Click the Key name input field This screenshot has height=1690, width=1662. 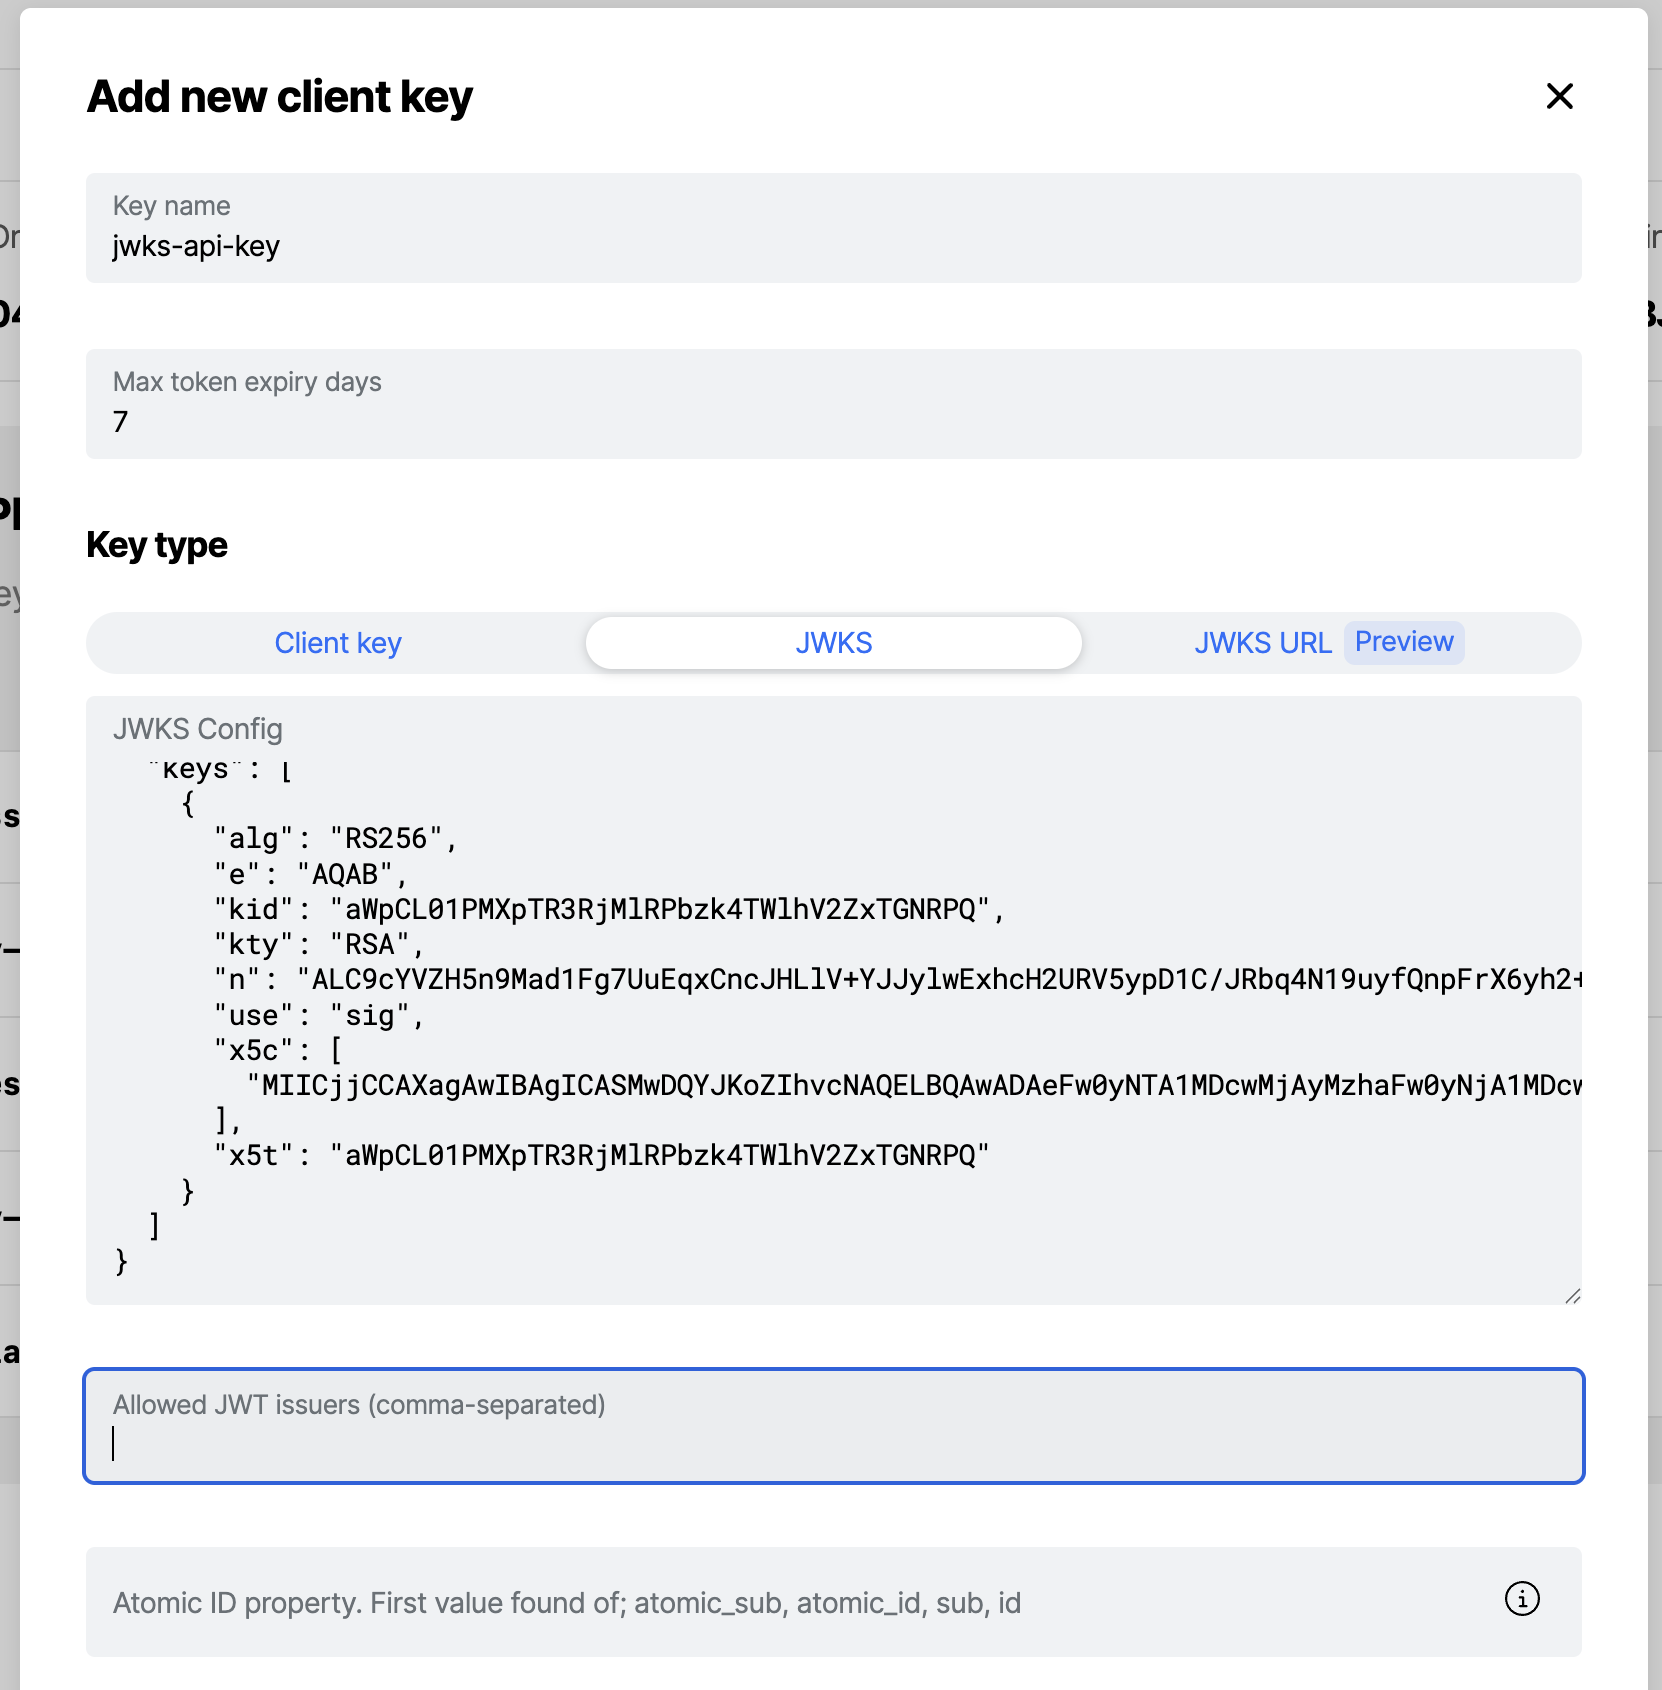[833, 228]
